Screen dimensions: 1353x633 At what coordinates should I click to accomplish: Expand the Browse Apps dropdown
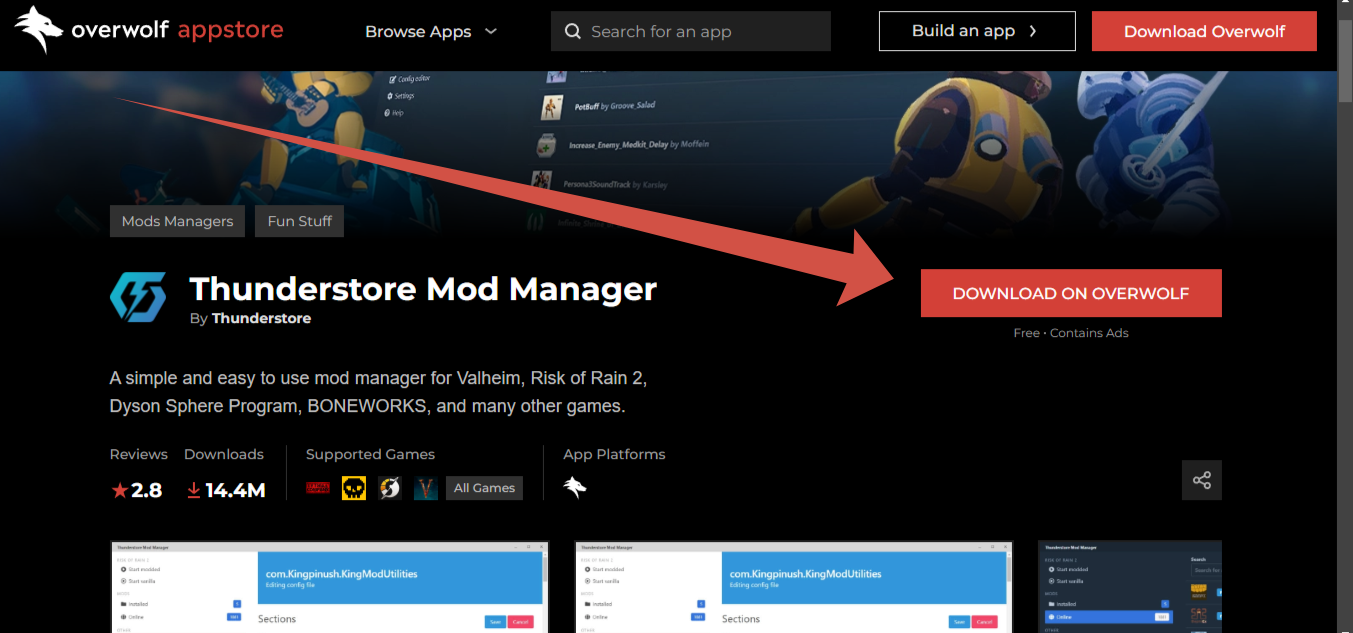tap(431, 31)
